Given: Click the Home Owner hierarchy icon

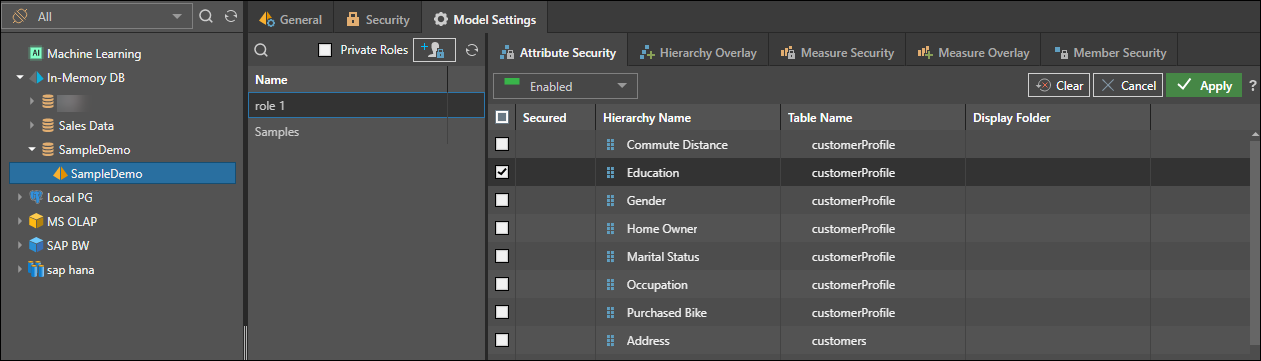Looking at the screenshot, I should (610, 229).
